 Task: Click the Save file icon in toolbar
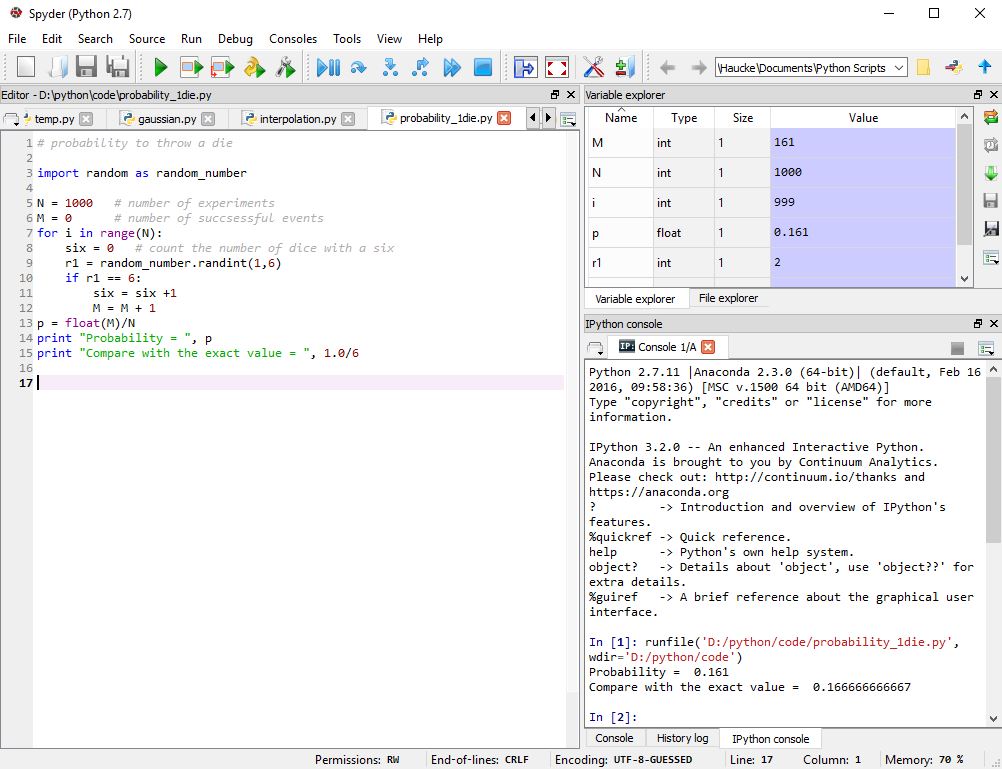point(87,68)
